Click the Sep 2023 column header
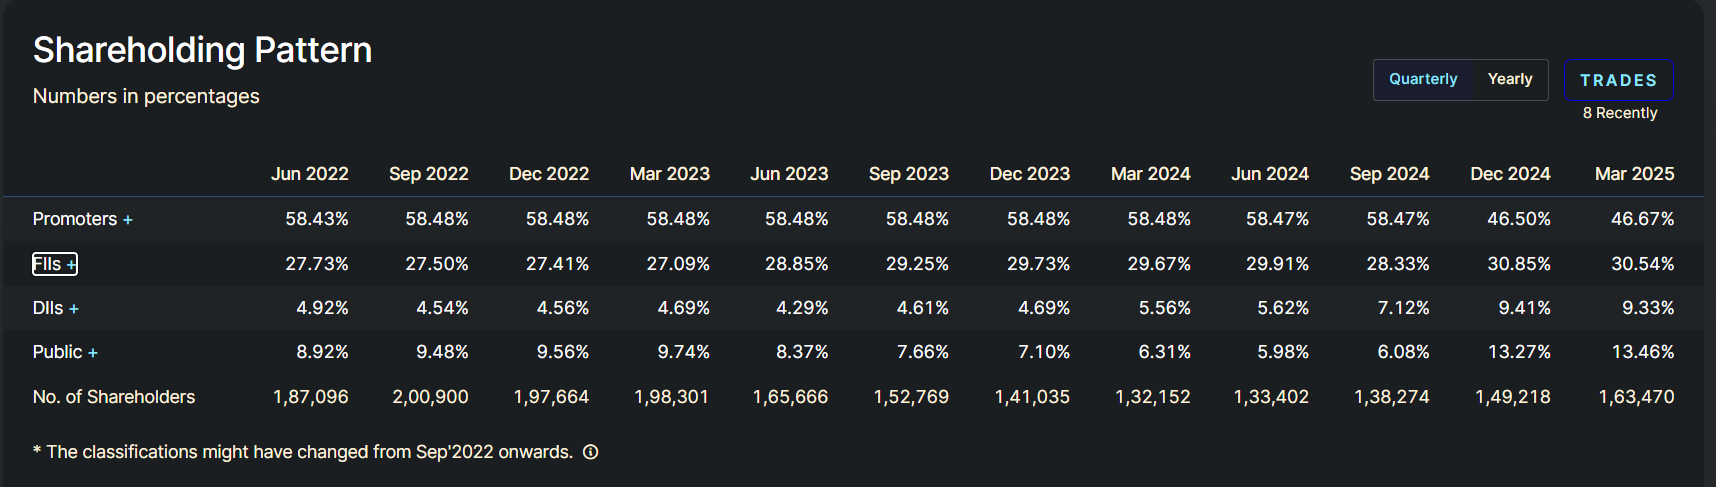Screen dimensions: 1716x487 [x=908, y=174]
